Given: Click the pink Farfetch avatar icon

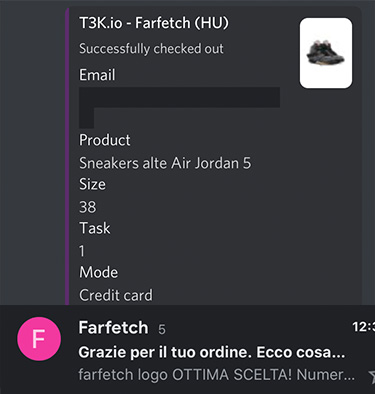Looking at the screenshot, I should 39,339.
